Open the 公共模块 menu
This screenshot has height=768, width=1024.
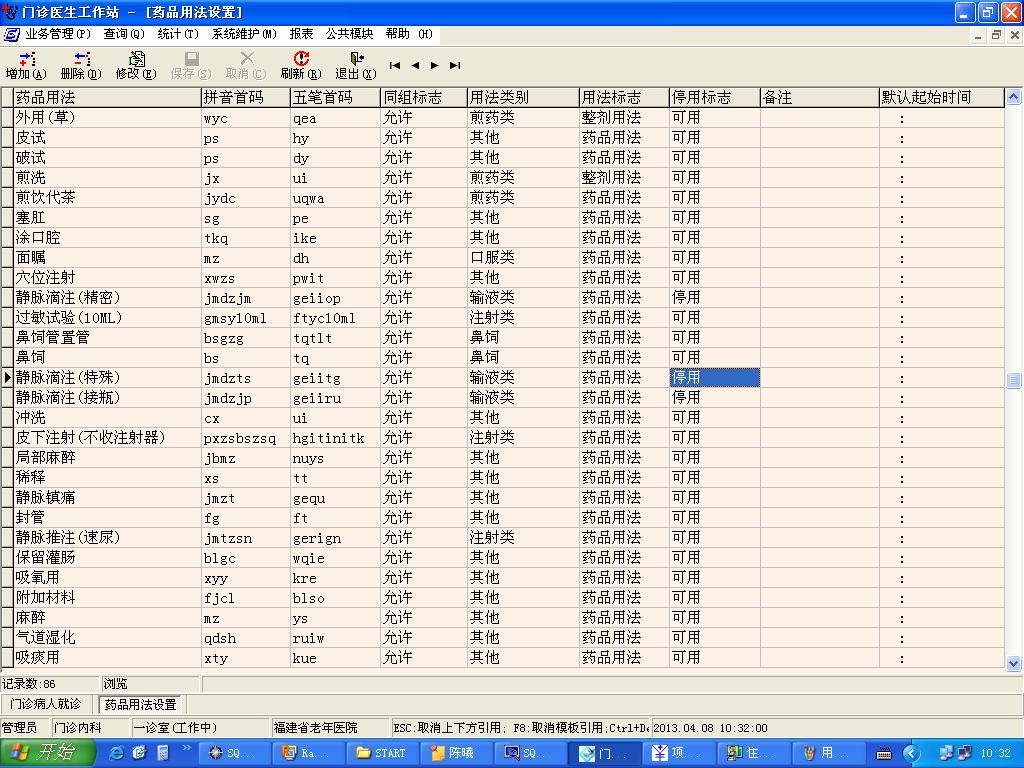pos(349,34)
